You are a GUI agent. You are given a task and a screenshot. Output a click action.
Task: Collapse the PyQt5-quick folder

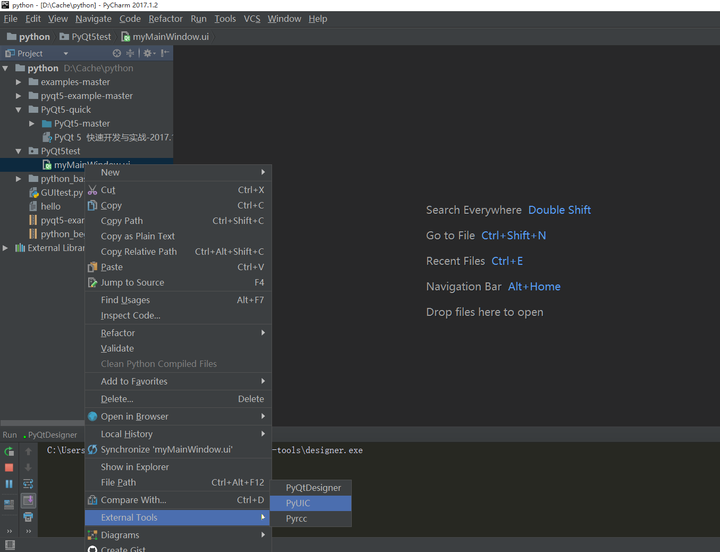coord(18,110)
